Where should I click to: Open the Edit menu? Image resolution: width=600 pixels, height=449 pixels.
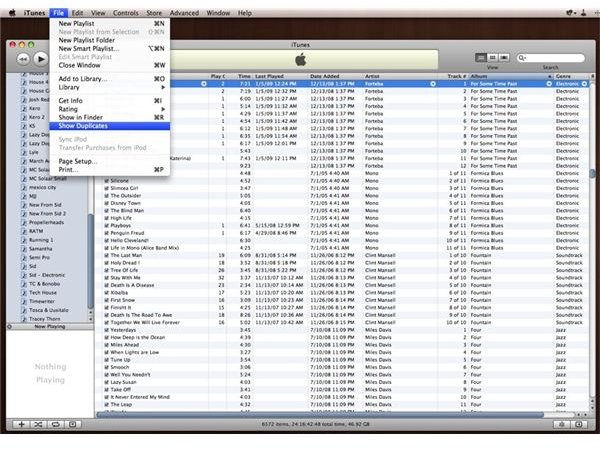[x=77, y=13]
